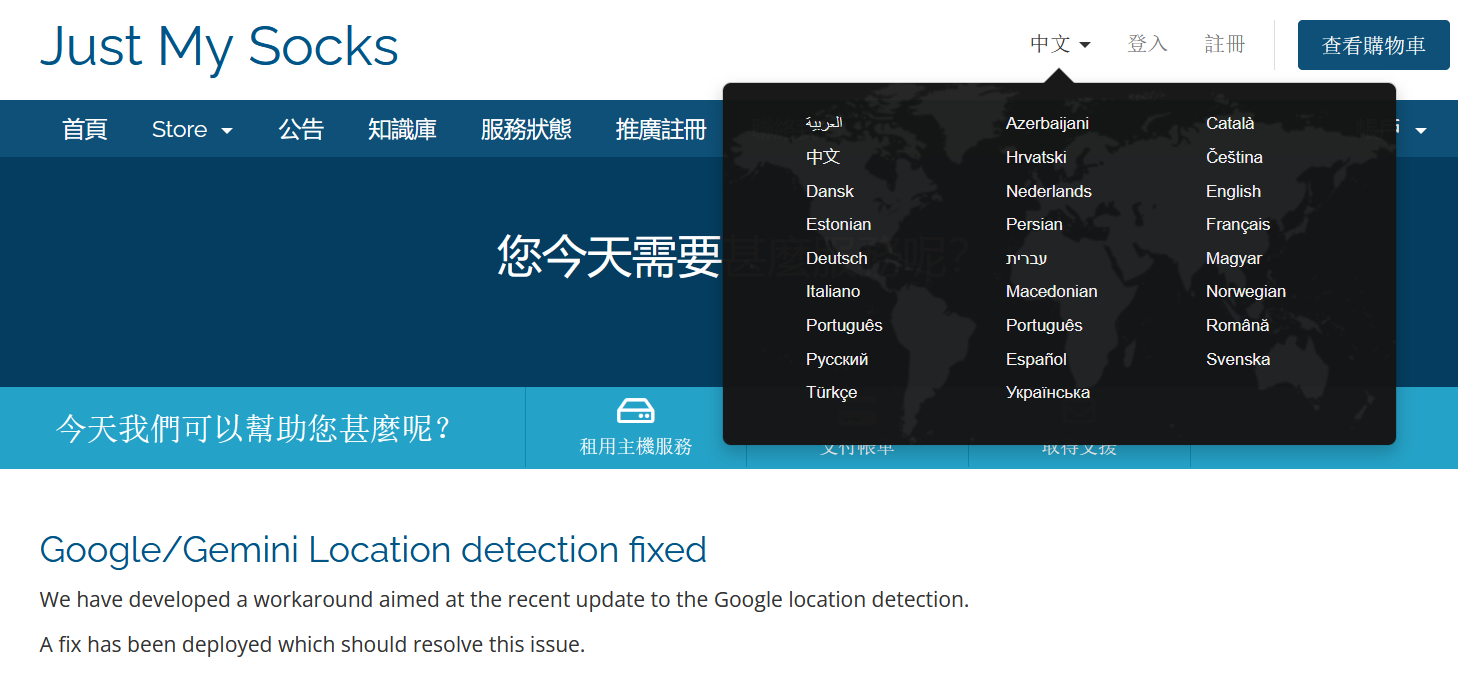Screen dimensions: 1458x681
Task: Choose Nederlands from language popup
Action: (1048, 191)
